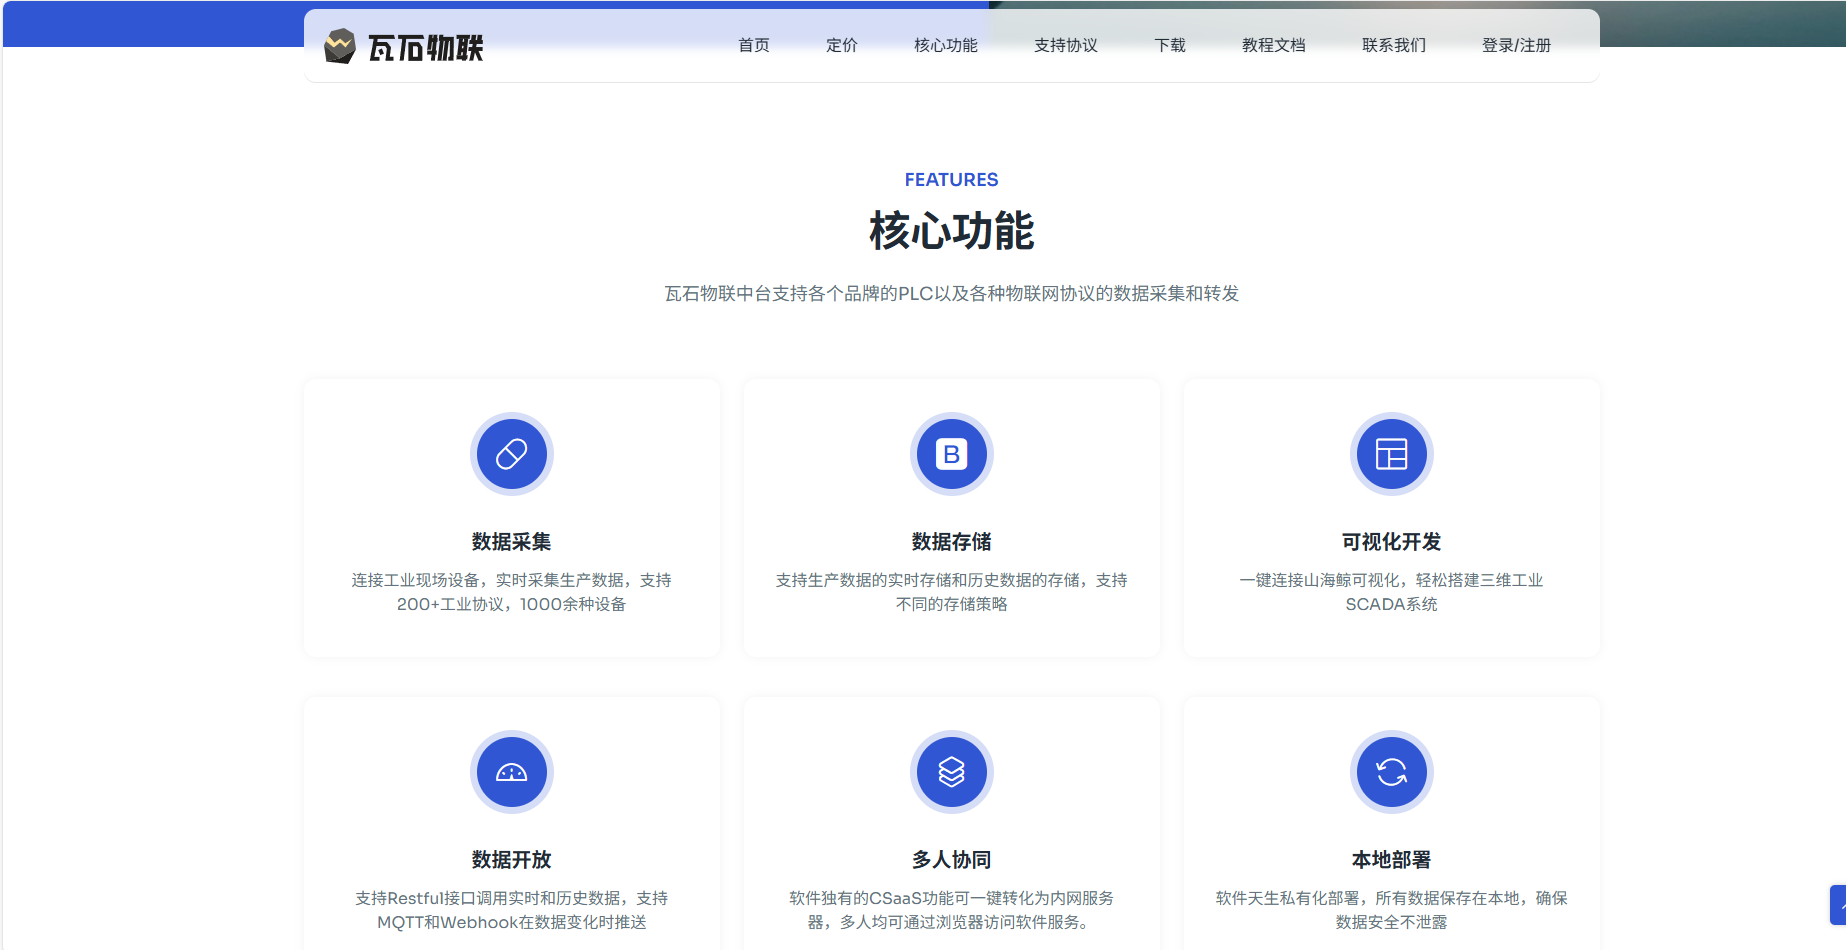Click the description mentioning 不同的存储策略
The image size is (1846, 950).
point(952,592)
